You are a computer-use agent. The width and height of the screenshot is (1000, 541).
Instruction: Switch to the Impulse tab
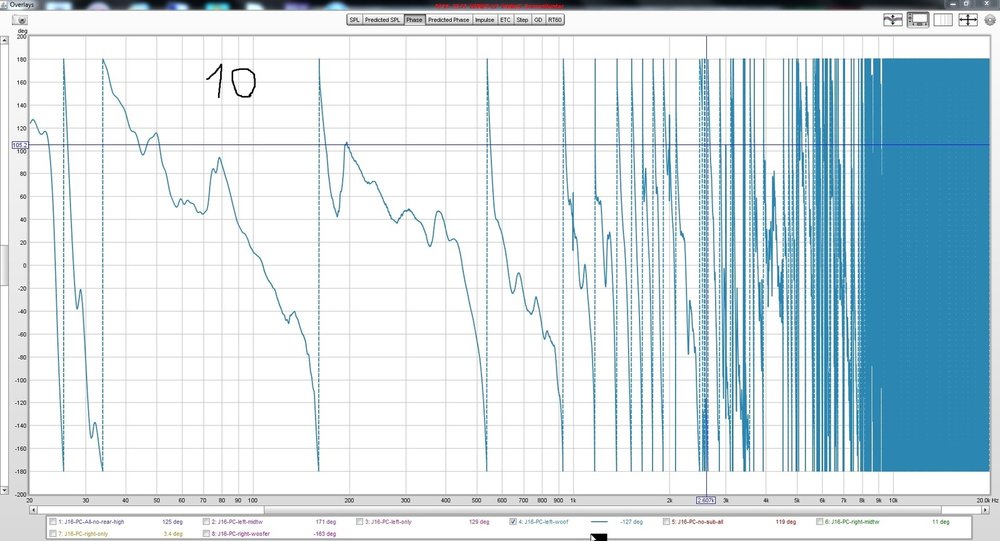pos(485,20)
